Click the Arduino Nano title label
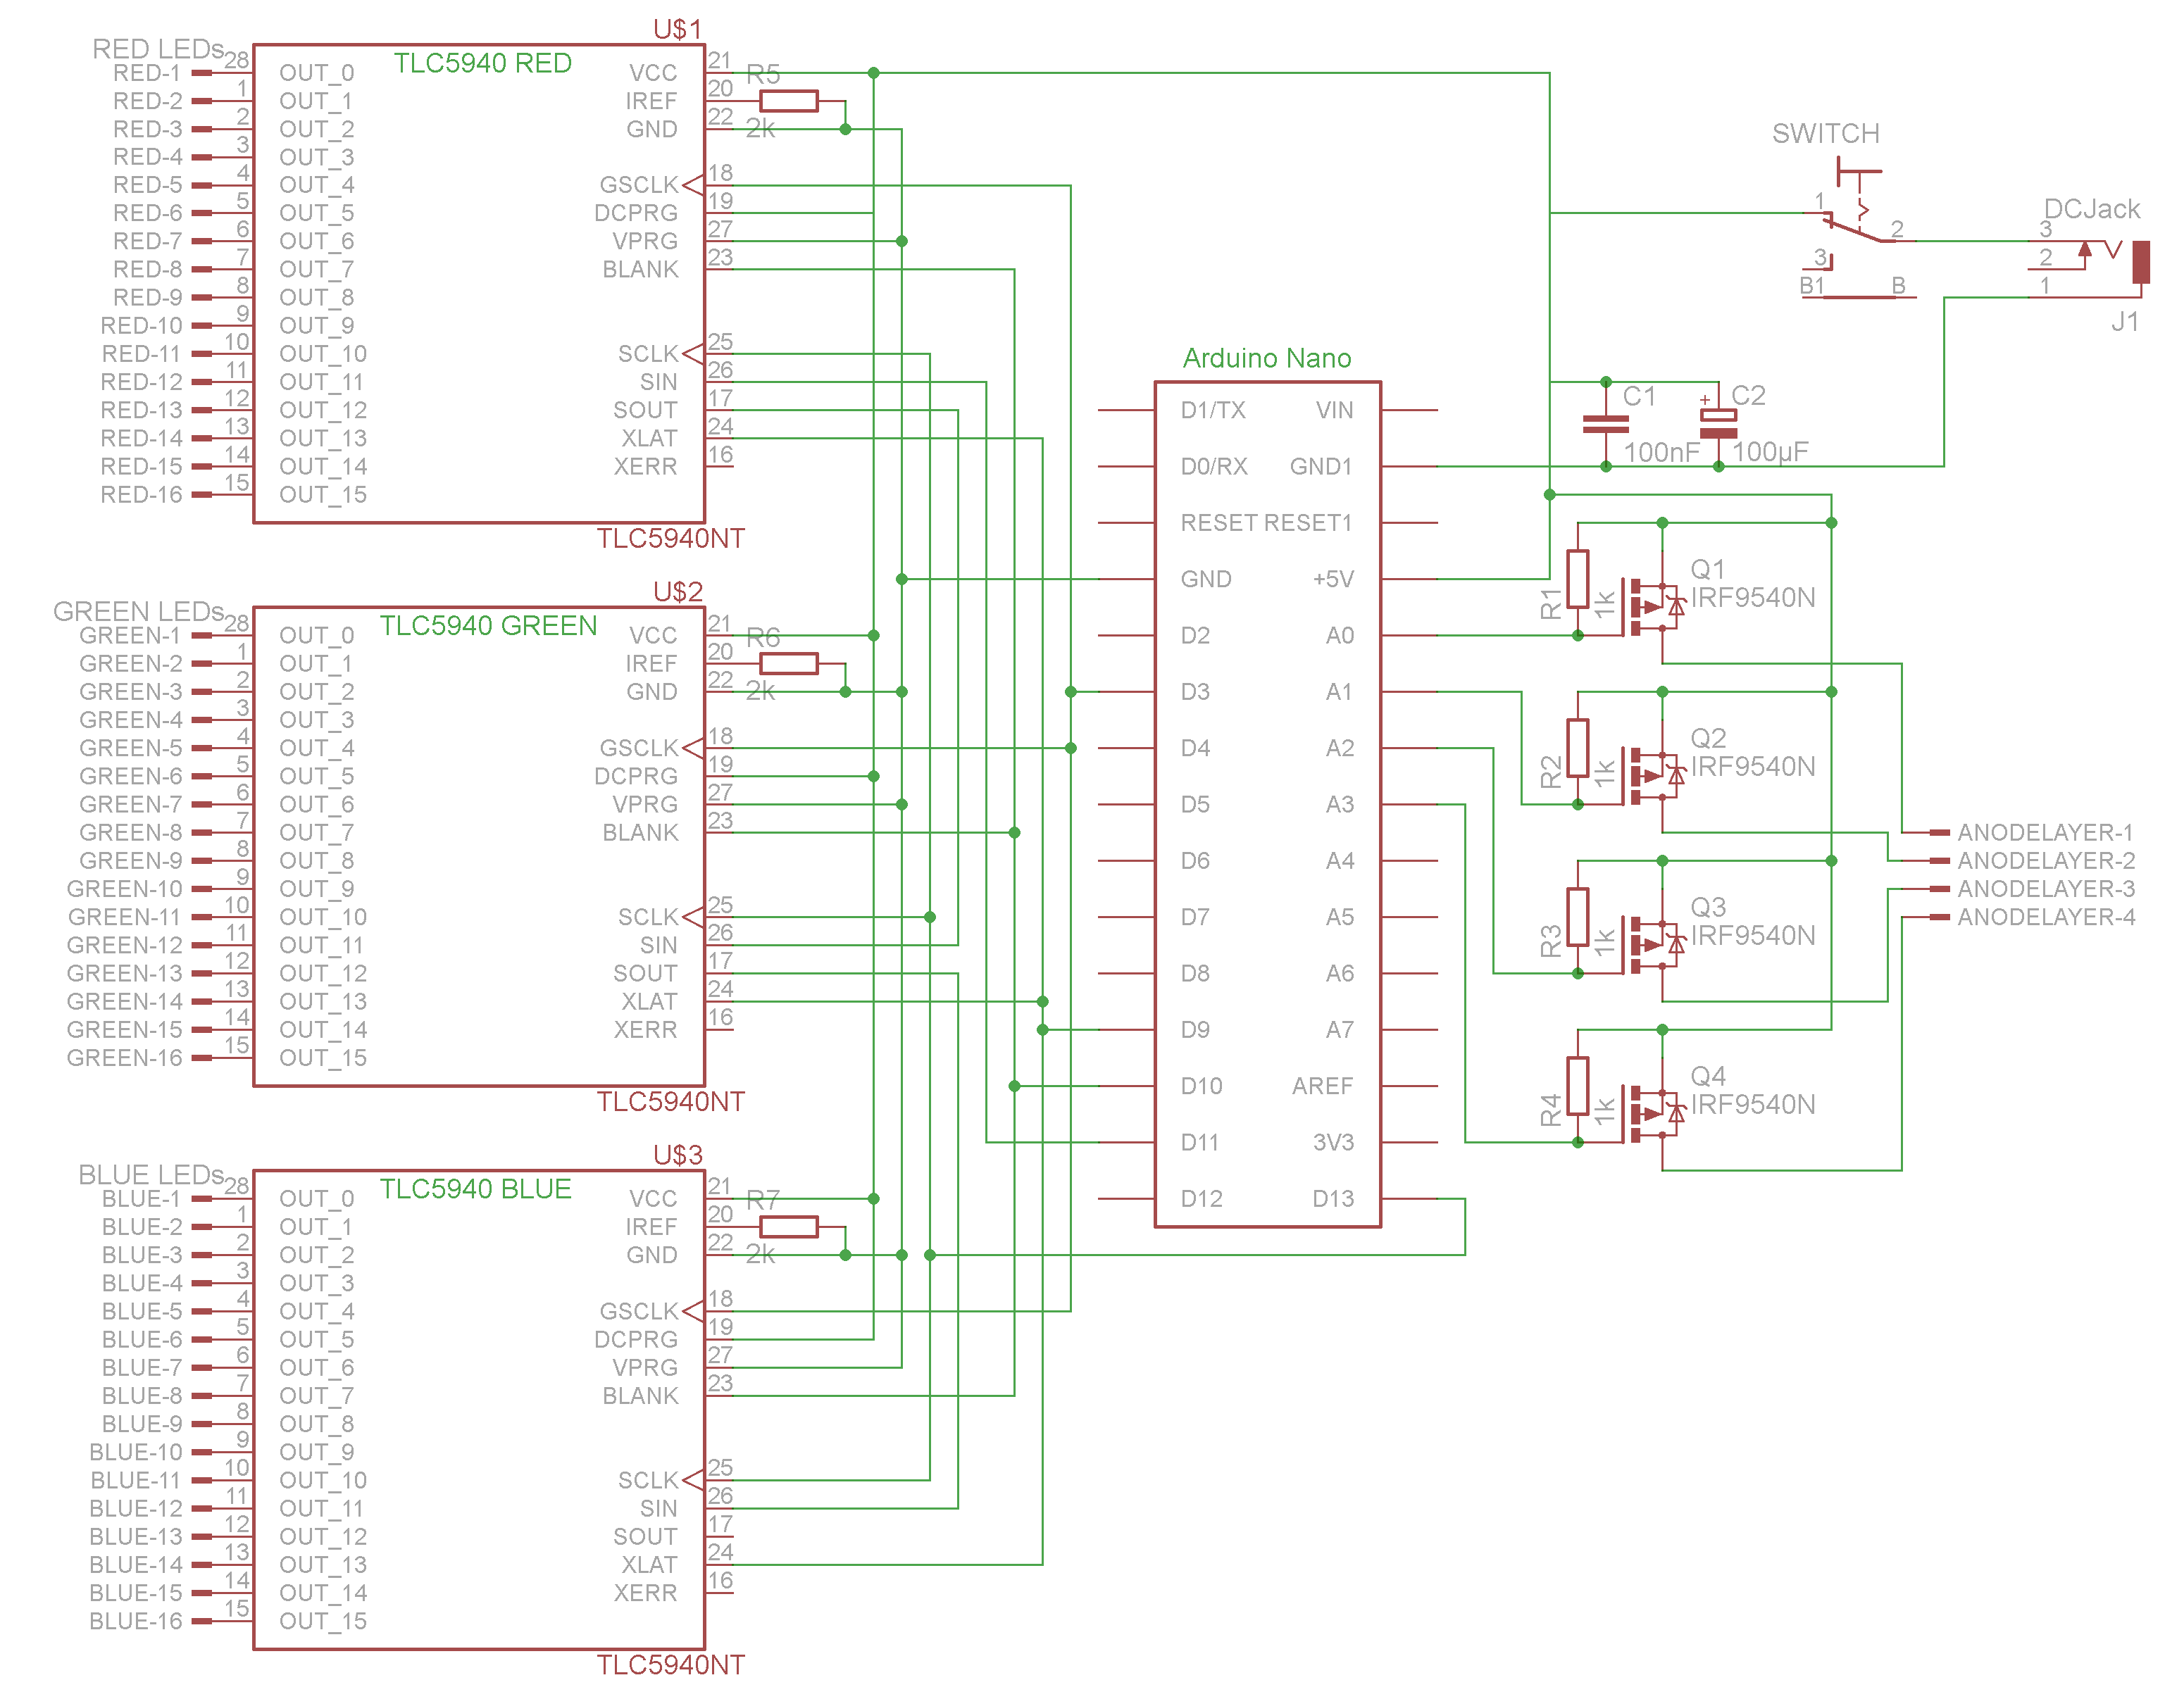Image resolution: width=2184 pixels, height=1699 pixels. pos(1267,358)
